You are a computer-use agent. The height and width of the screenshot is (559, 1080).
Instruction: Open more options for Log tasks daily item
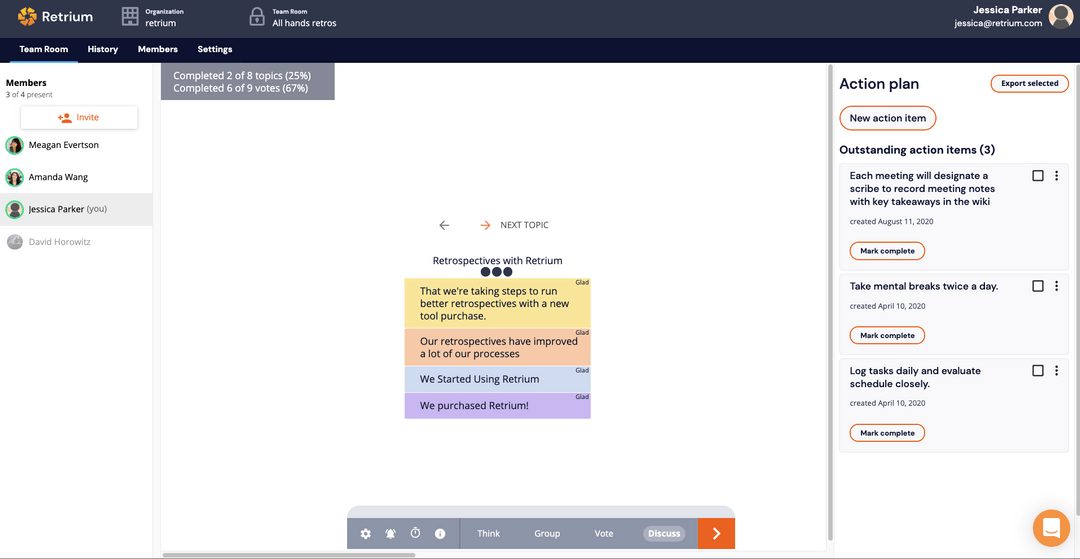[1057, 371]
